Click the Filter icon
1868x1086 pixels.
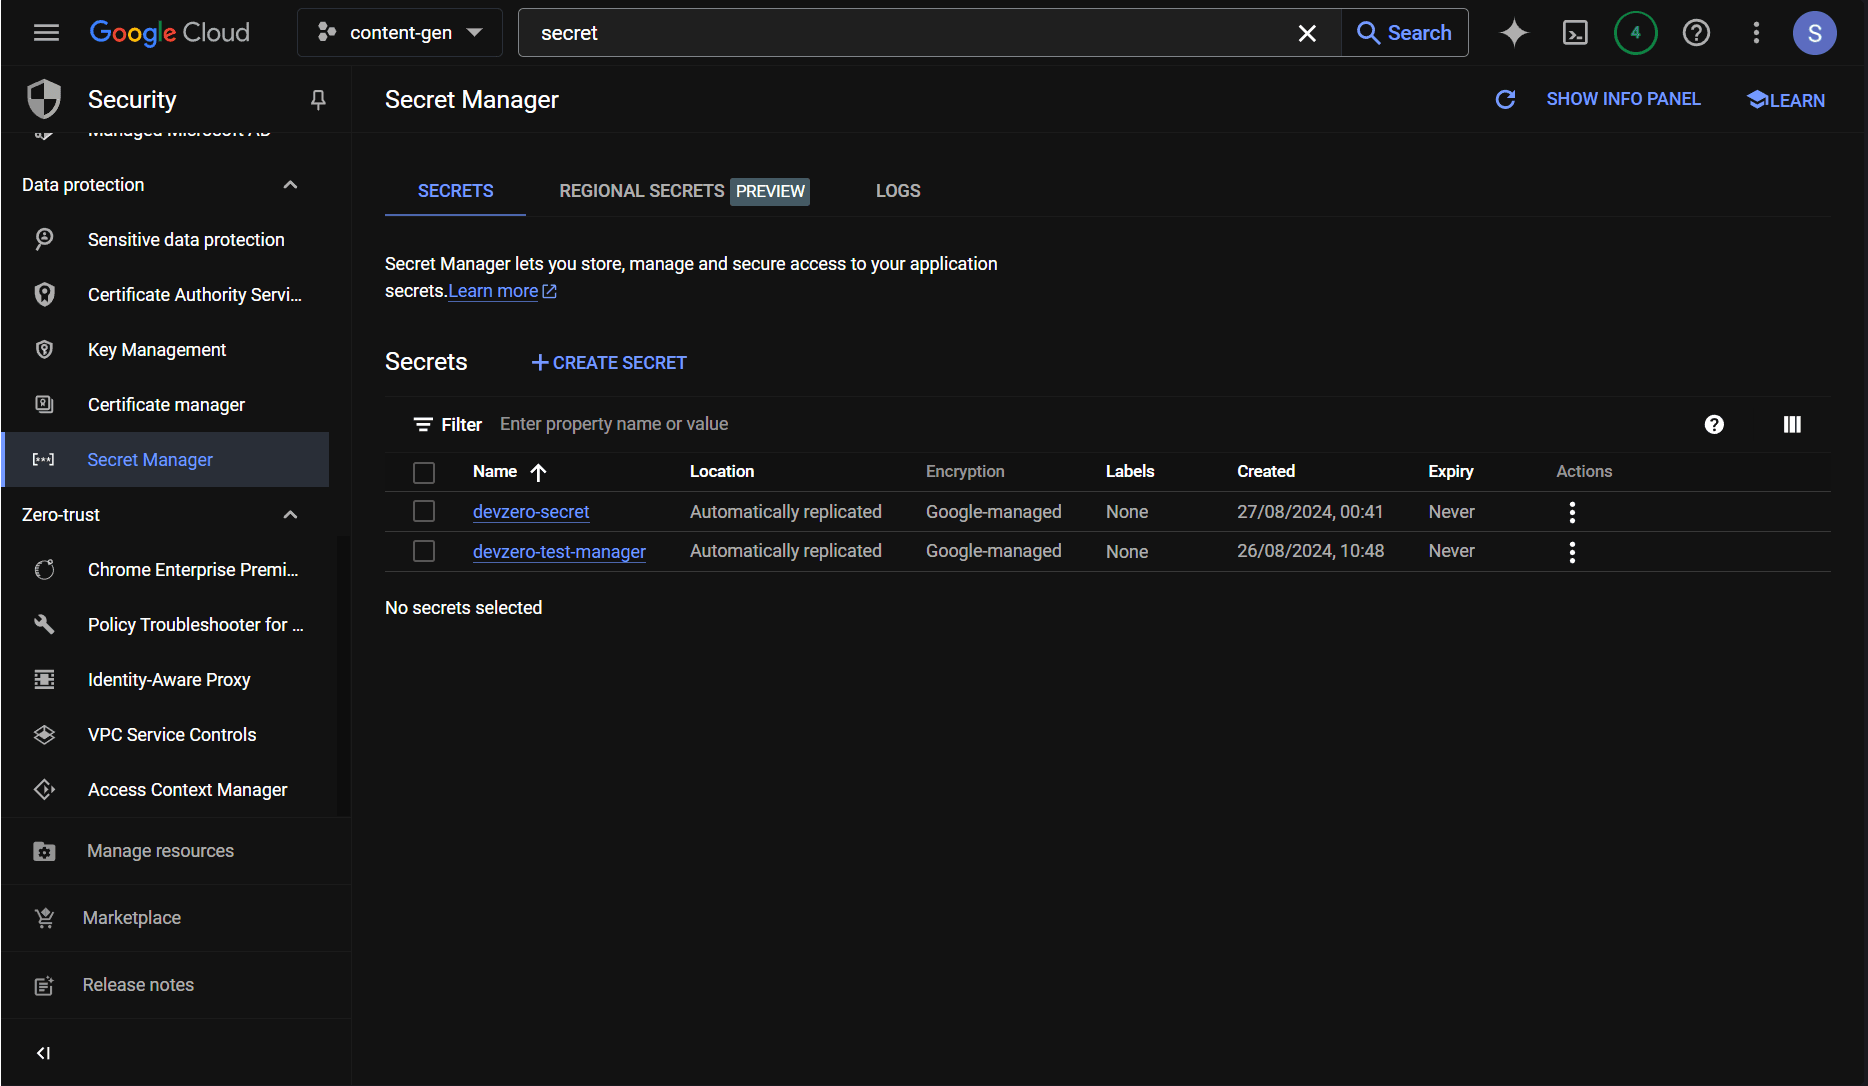423,424
